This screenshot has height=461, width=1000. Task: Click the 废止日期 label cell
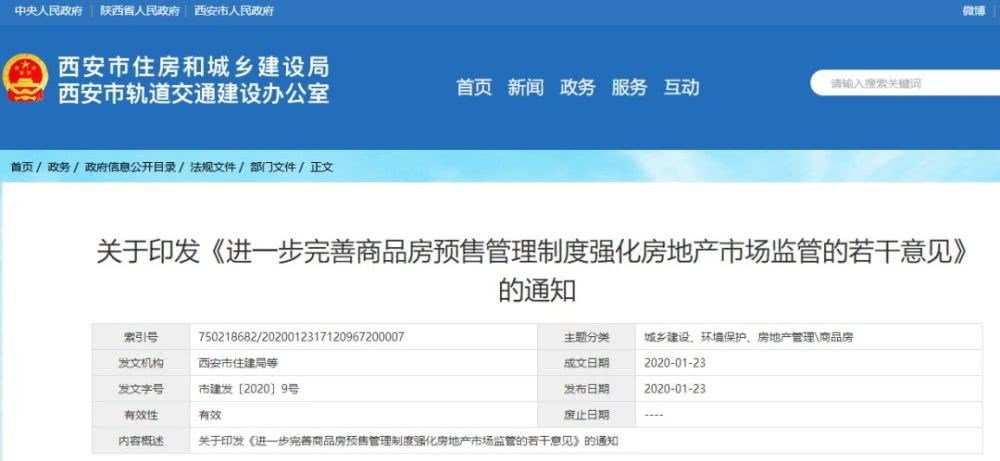(x=587, y=415)
